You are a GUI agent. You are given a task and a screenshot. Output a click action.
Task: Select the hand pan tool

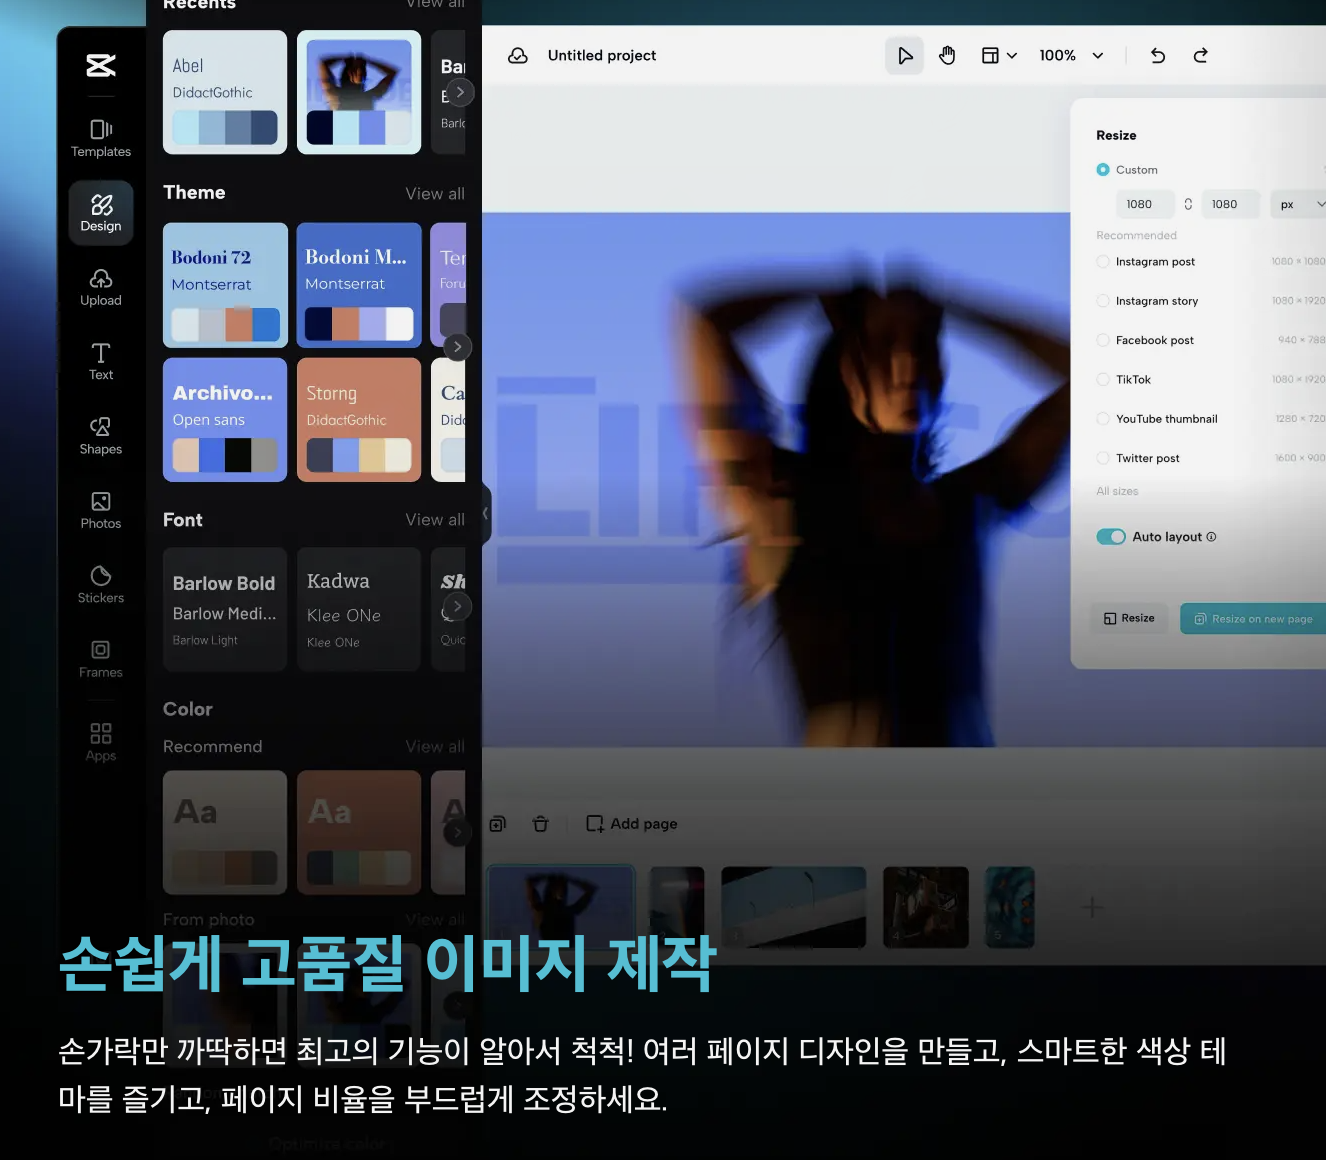coord(947,56)
